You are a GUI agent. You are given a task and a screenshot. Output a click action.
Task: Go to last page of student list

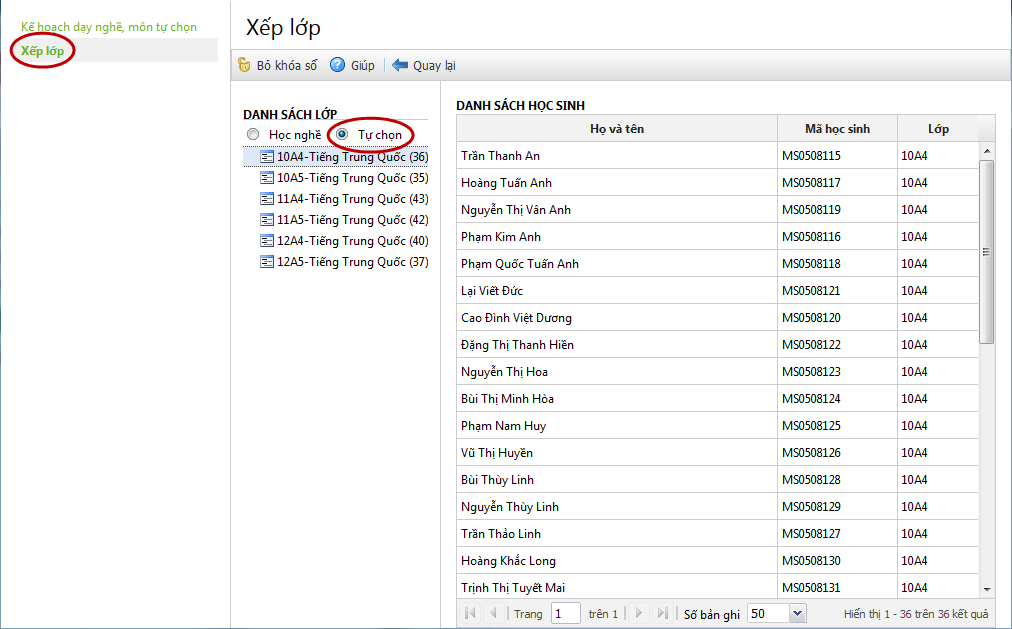[x=662, y=613]
